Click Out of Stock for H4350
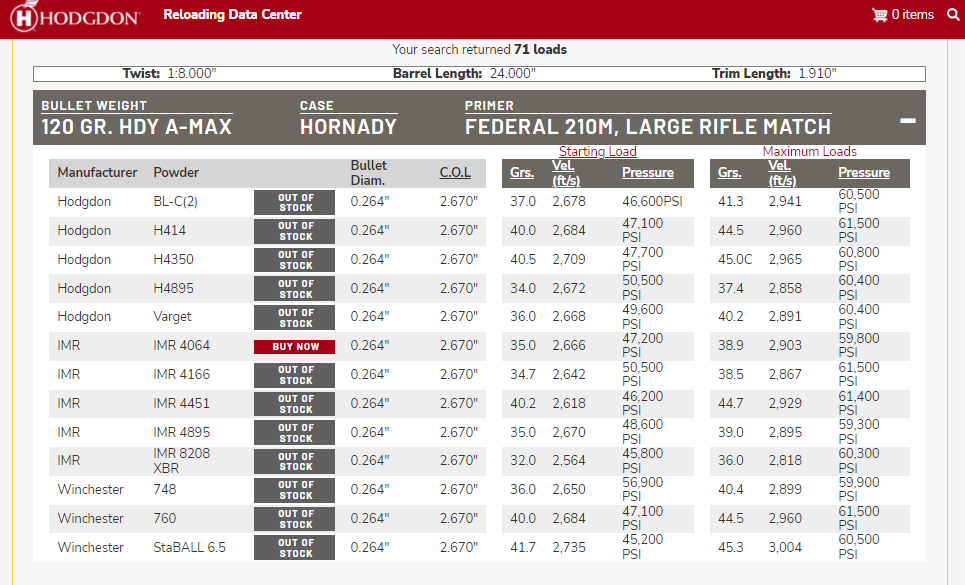Screen dimensions: 965x585 click(295, 260)
